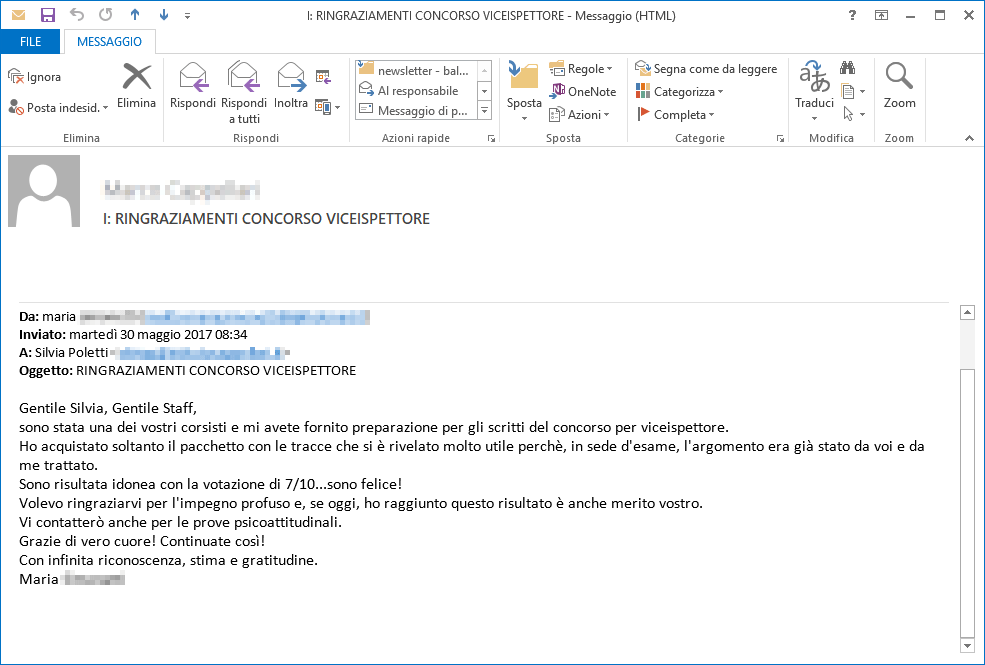Select the 'Messaggio di p...' quick step
The height and width of the screenshot is (665, 985).
point(415,111)
